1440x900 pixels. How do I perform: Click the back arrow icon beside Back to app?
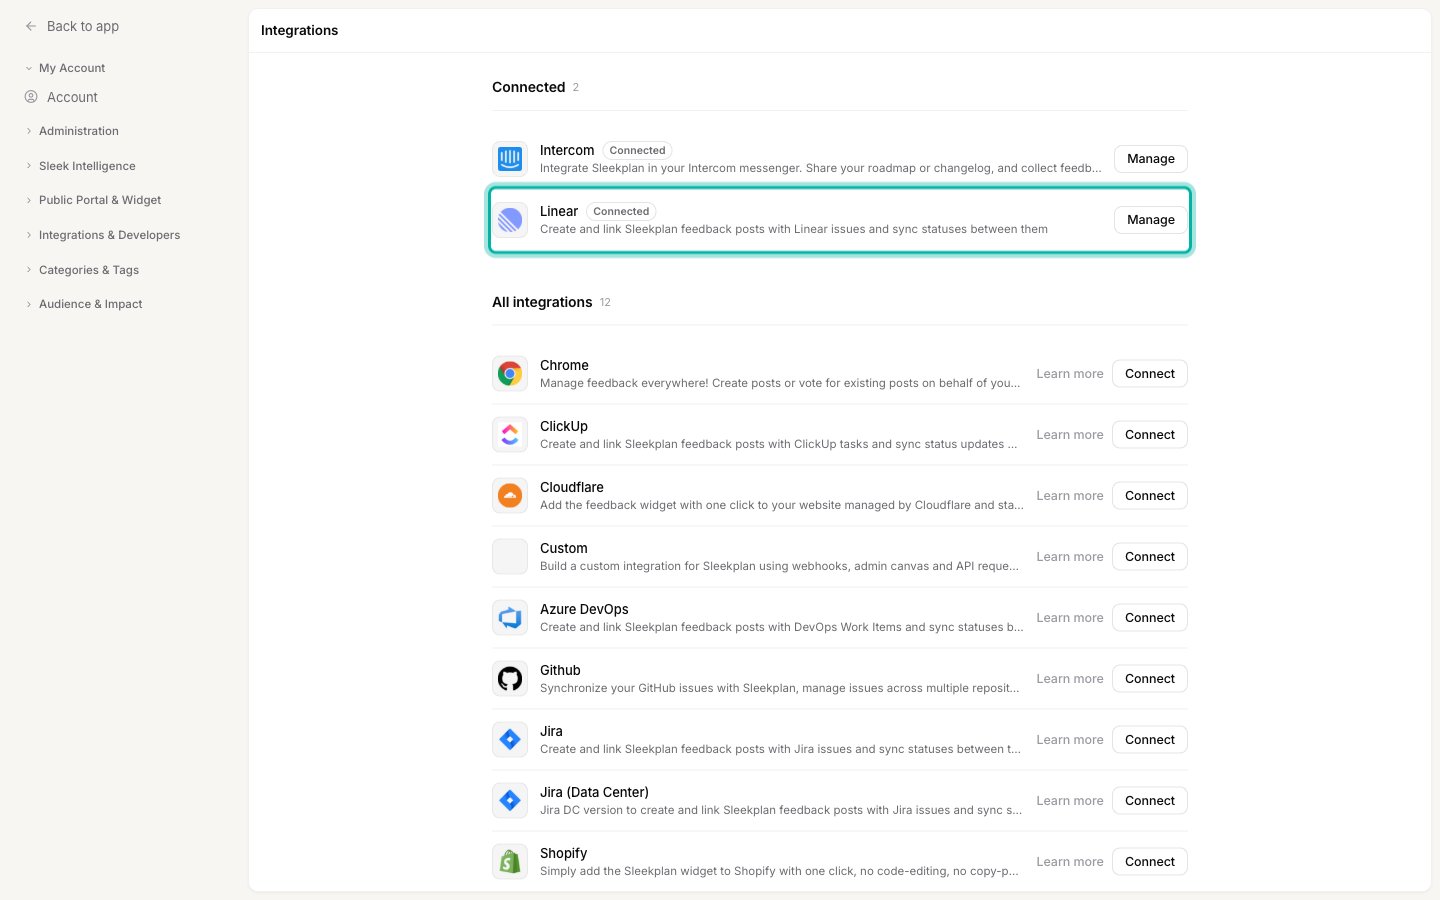point(31,26)
